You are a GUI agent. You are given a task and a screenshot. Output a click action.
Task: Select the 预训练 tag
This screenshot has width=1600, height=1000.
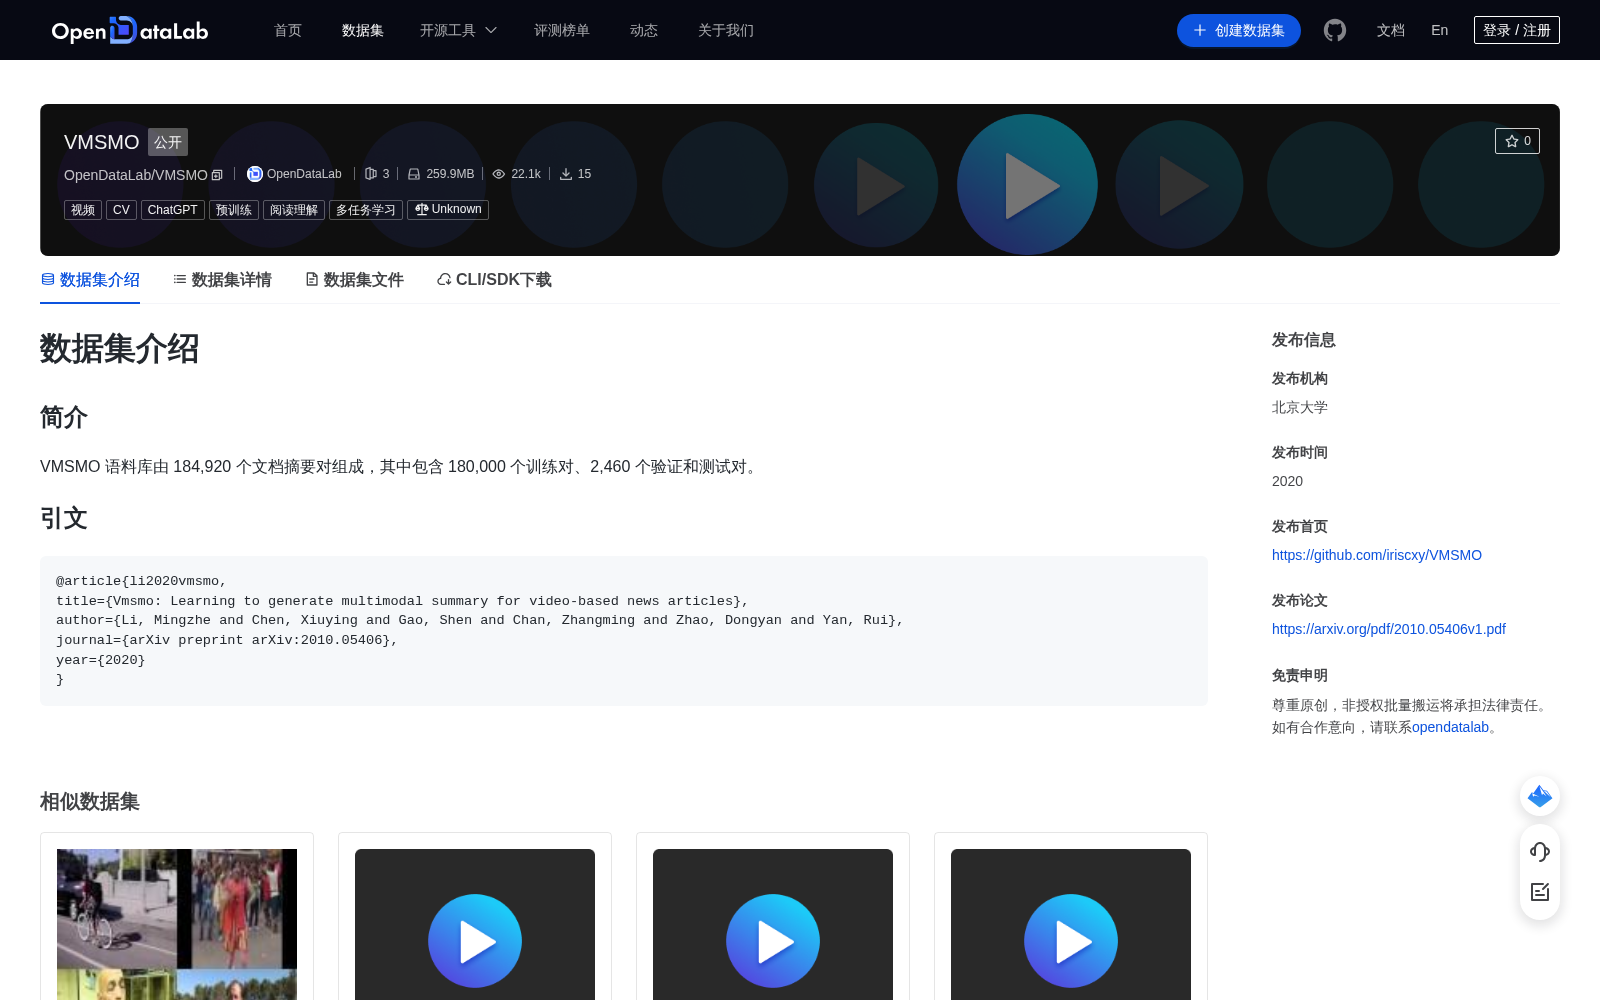tap(234, 210)
